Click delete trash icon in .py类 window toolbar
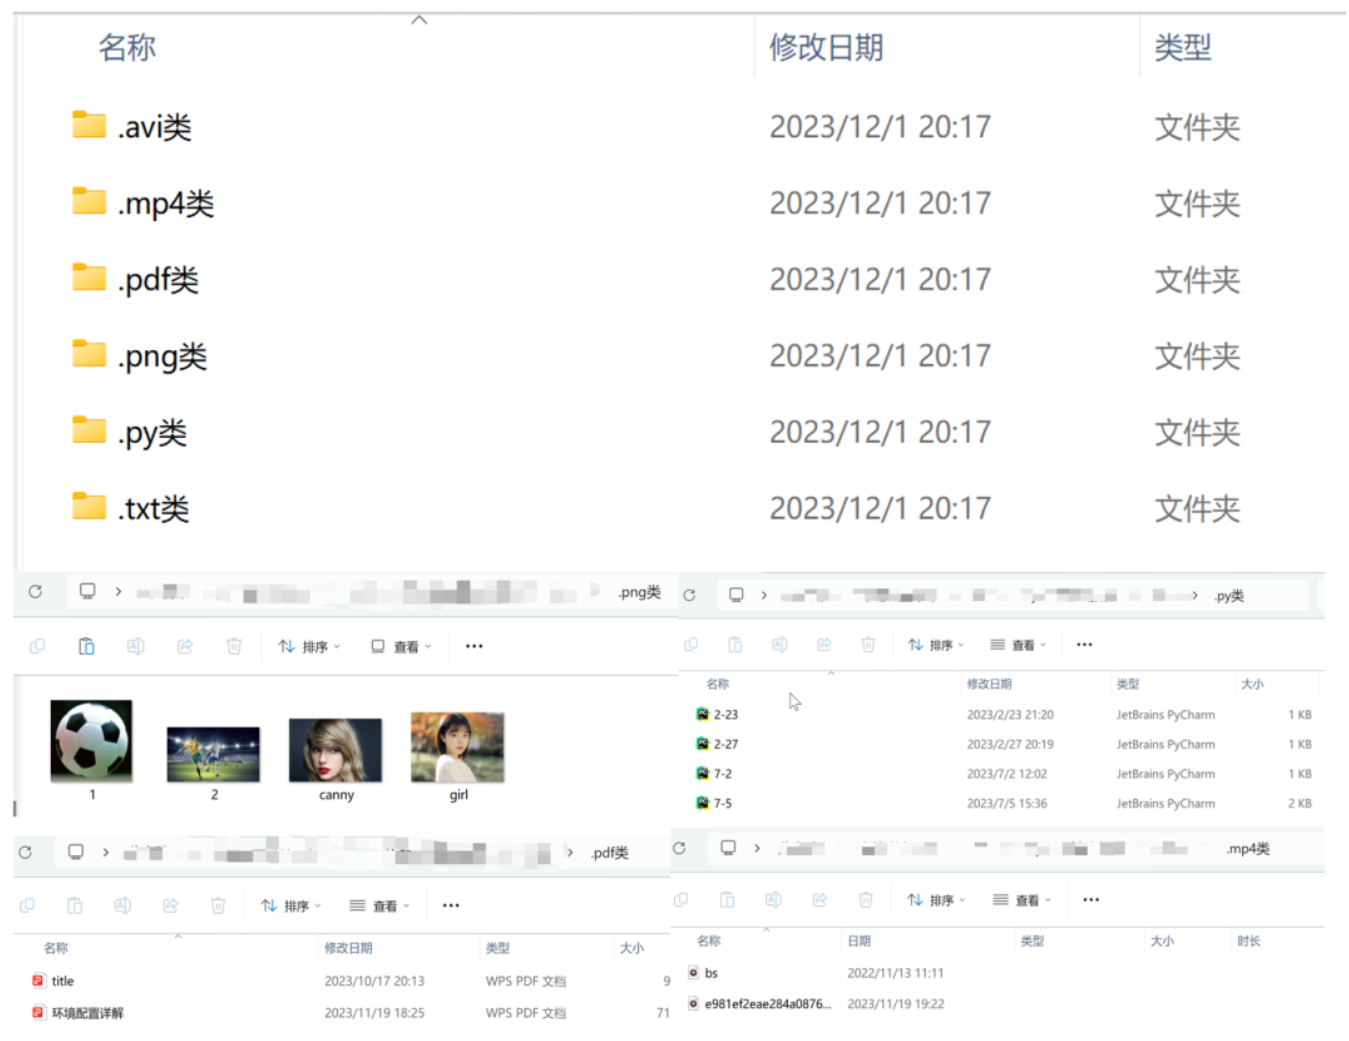Image resolution: width=1349 pixels, height=1041 pixels. pos(868,645)
